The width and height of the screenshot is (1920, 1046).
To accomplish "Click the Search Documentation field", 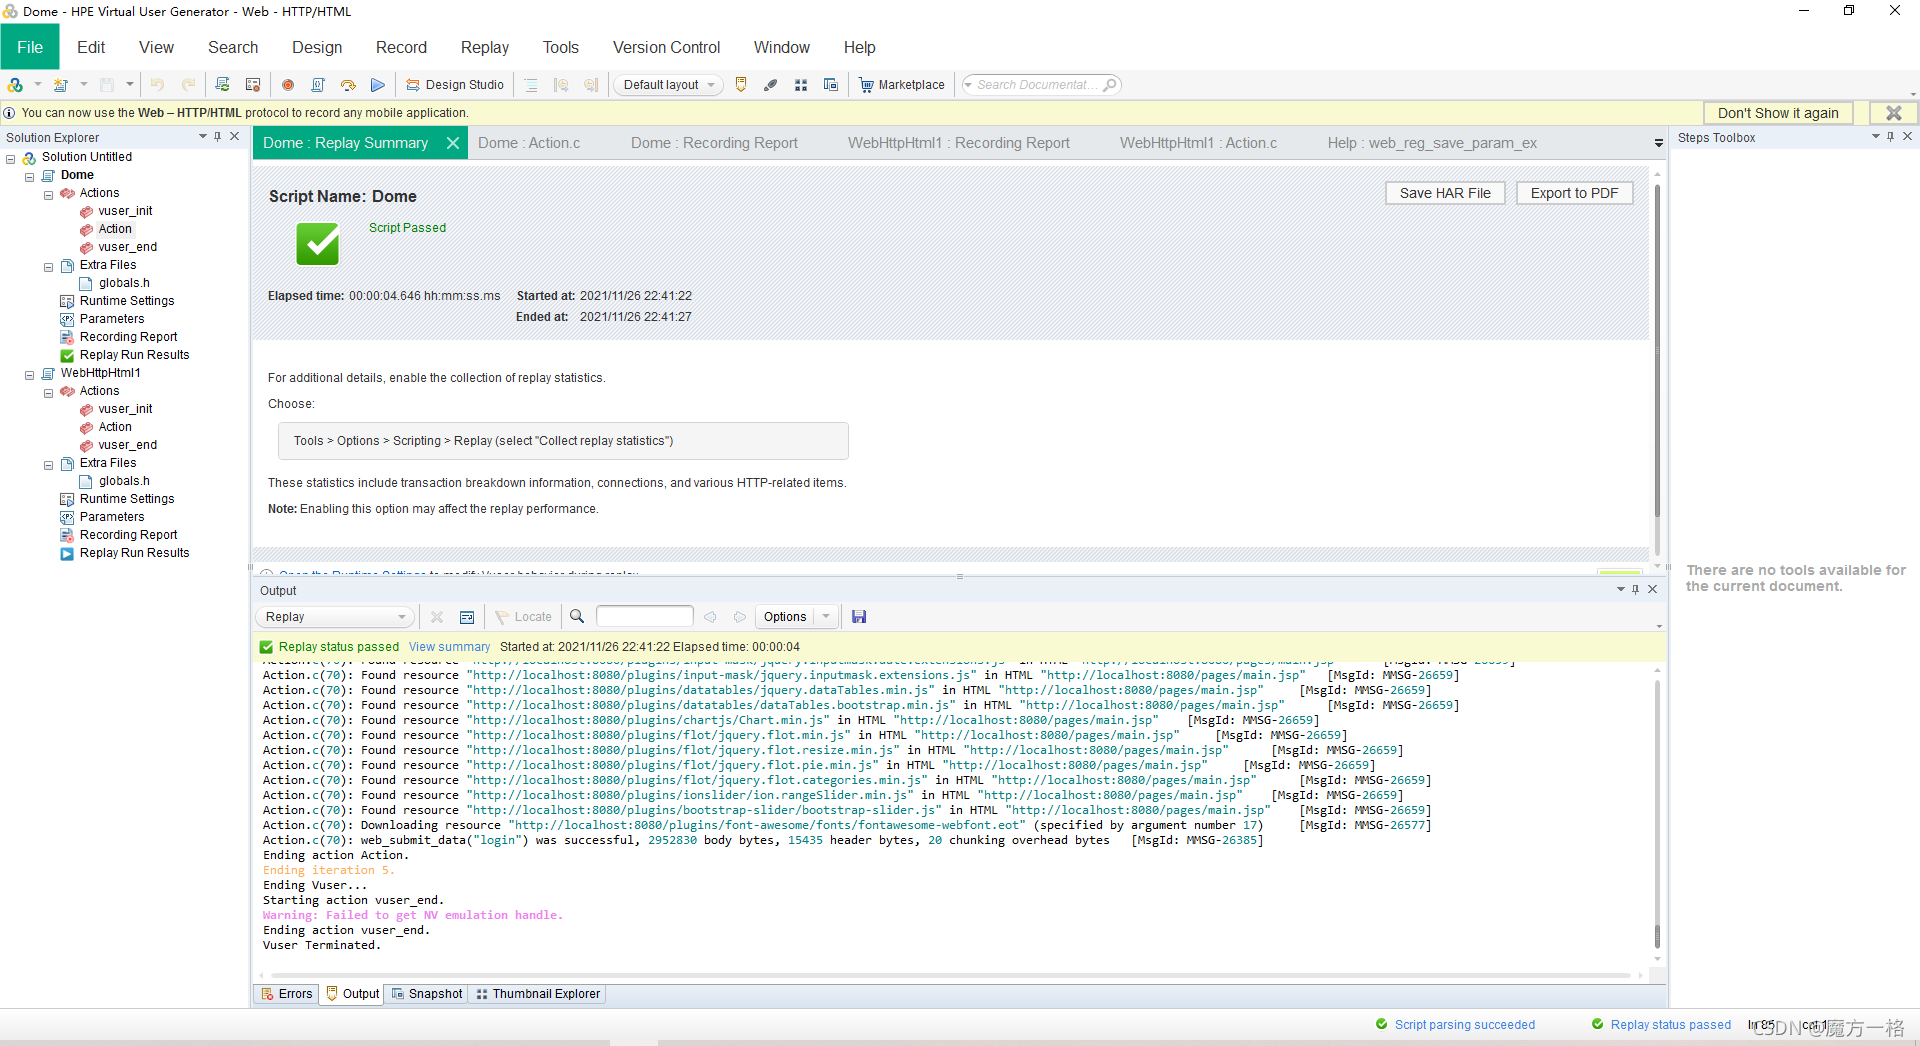I will click(x=1041, y=85).
